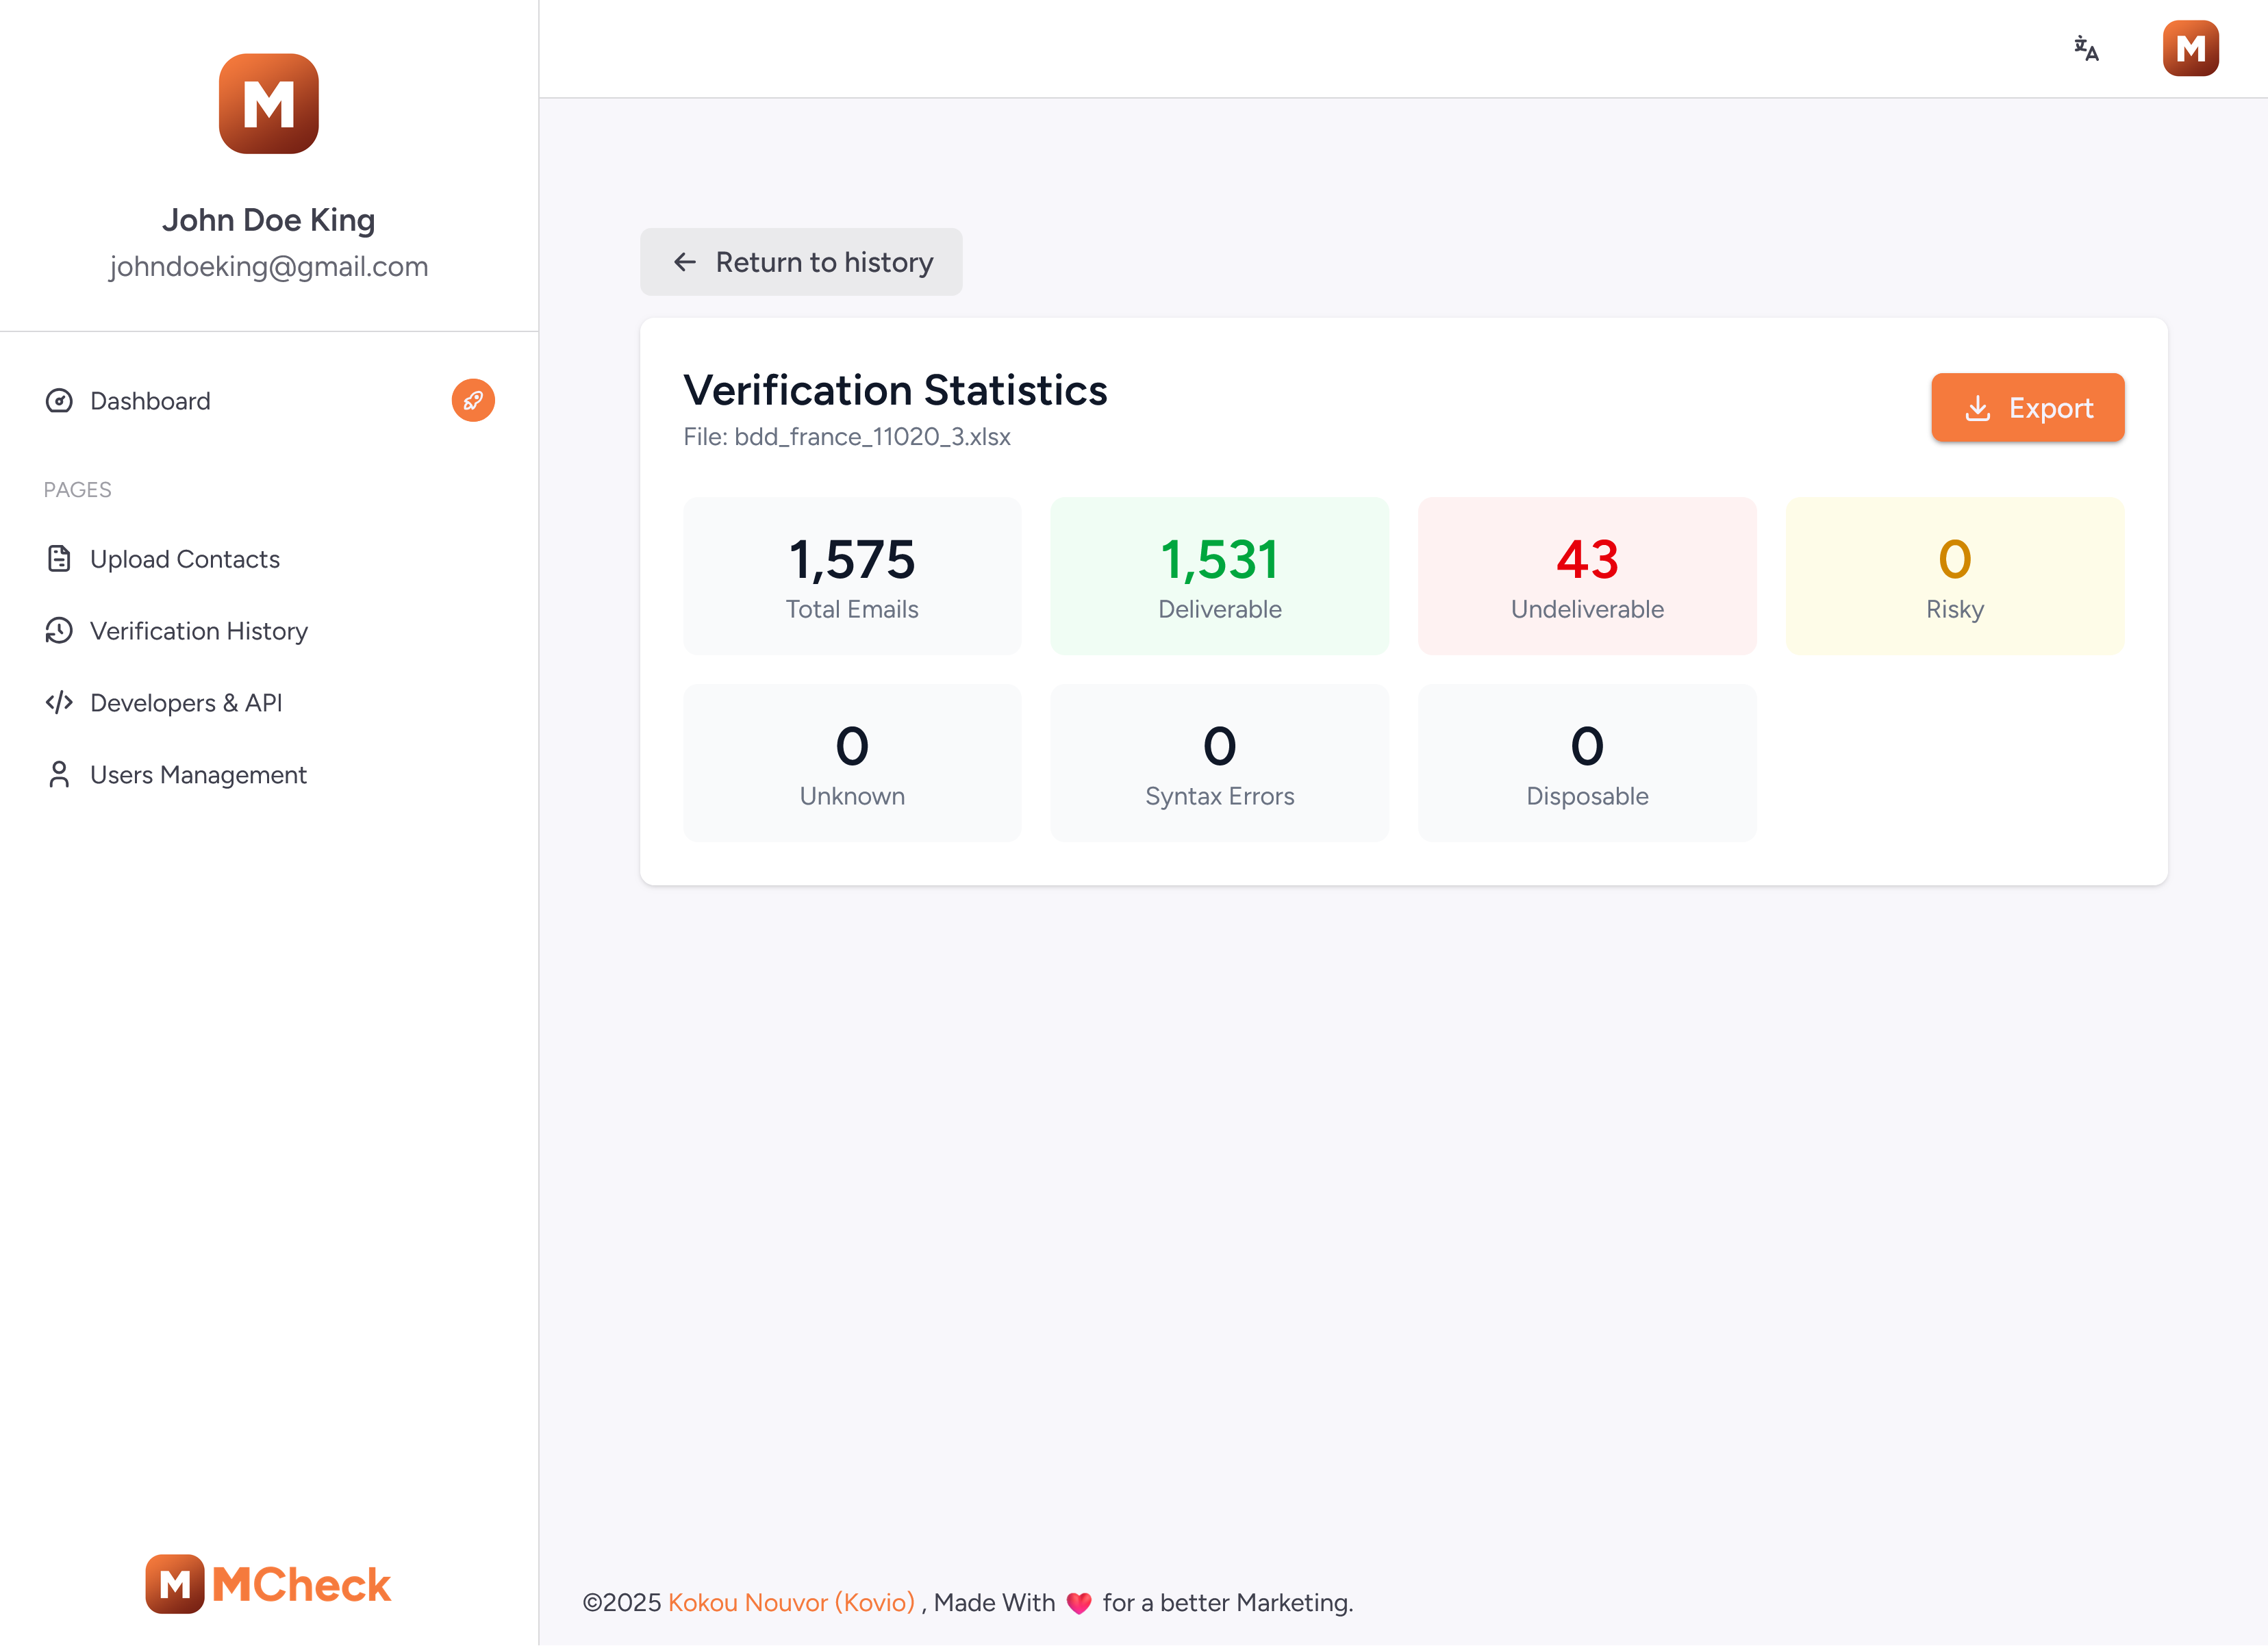Go to Verification History page
Screen dimensions: 2268x1646
click(198, 631)
